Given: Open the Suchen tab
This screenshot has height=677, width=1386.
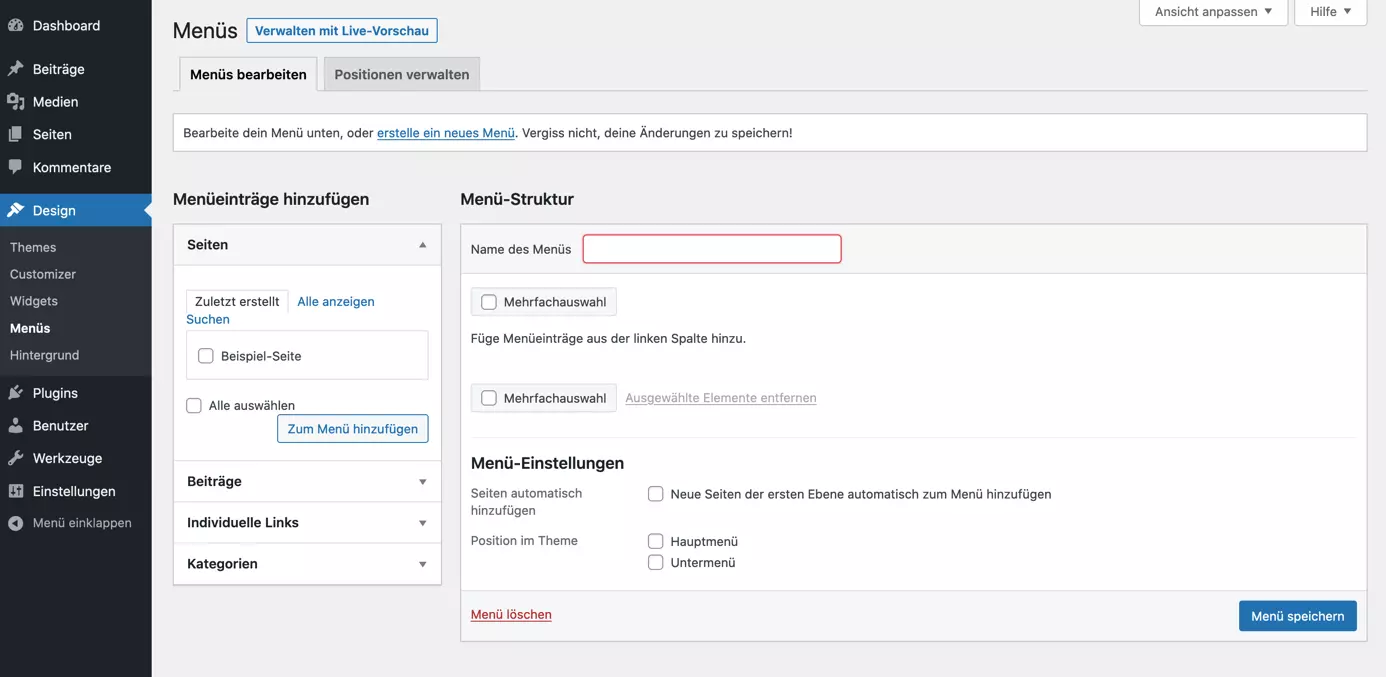Looking at the screenshot, I should point(208,319).
